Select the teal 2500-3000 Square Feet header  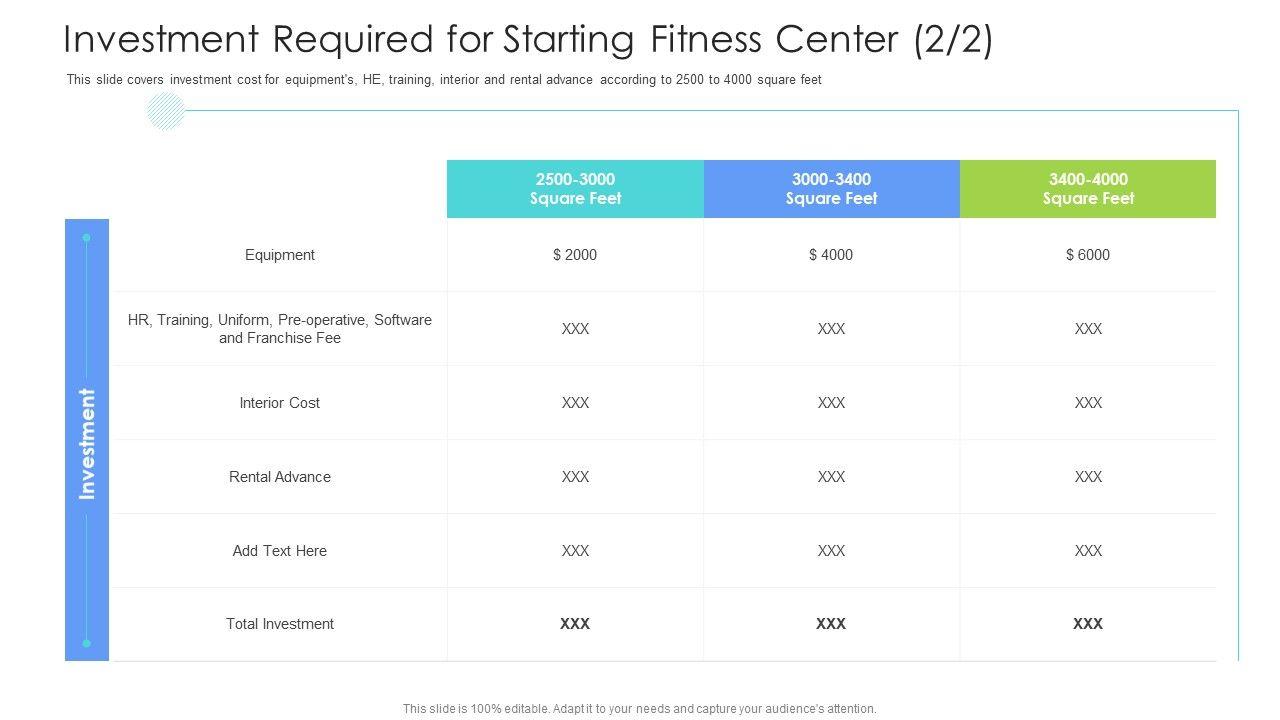tap(575, 189)
